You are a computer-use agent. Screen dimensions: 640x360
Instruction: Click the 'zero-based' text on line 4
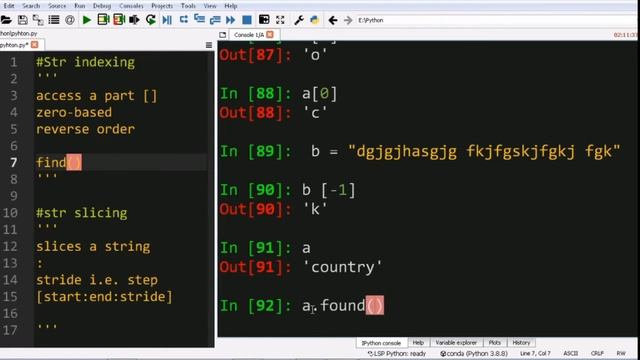coord(74,112)
